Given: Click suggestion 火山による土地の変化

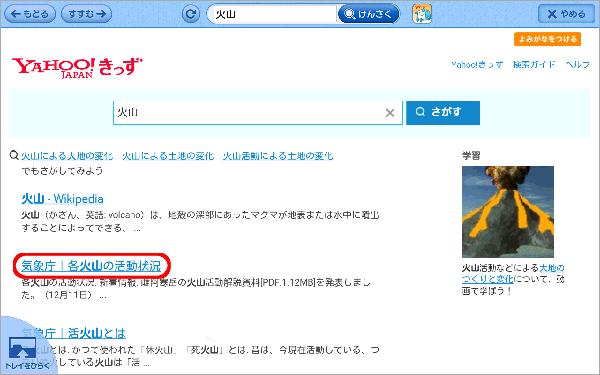Looking at the screenshot, I should [x=168, y=156].
